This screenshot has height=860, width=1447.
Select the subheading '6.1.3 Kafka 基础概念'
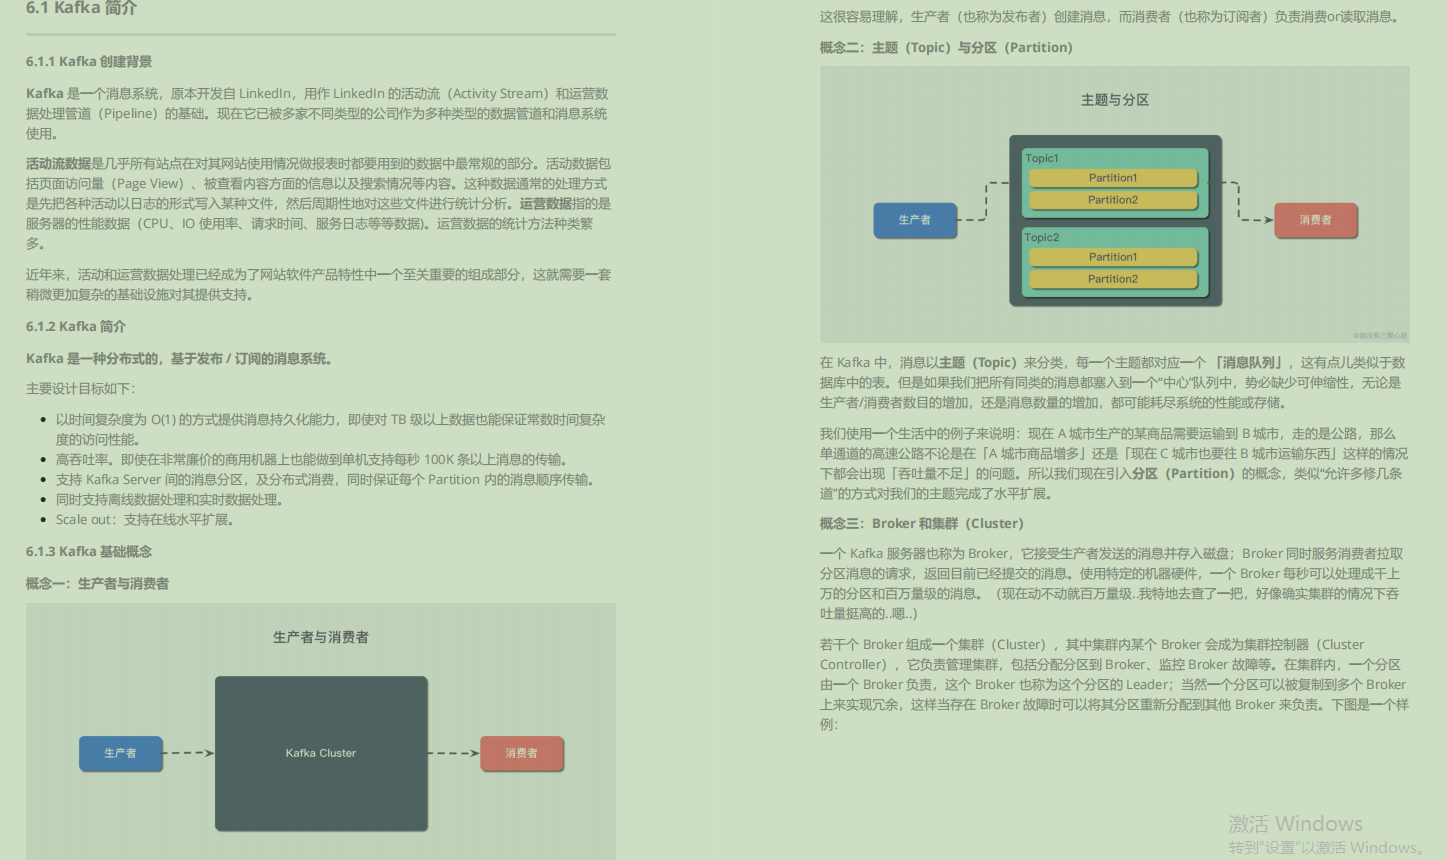point(89,552)
